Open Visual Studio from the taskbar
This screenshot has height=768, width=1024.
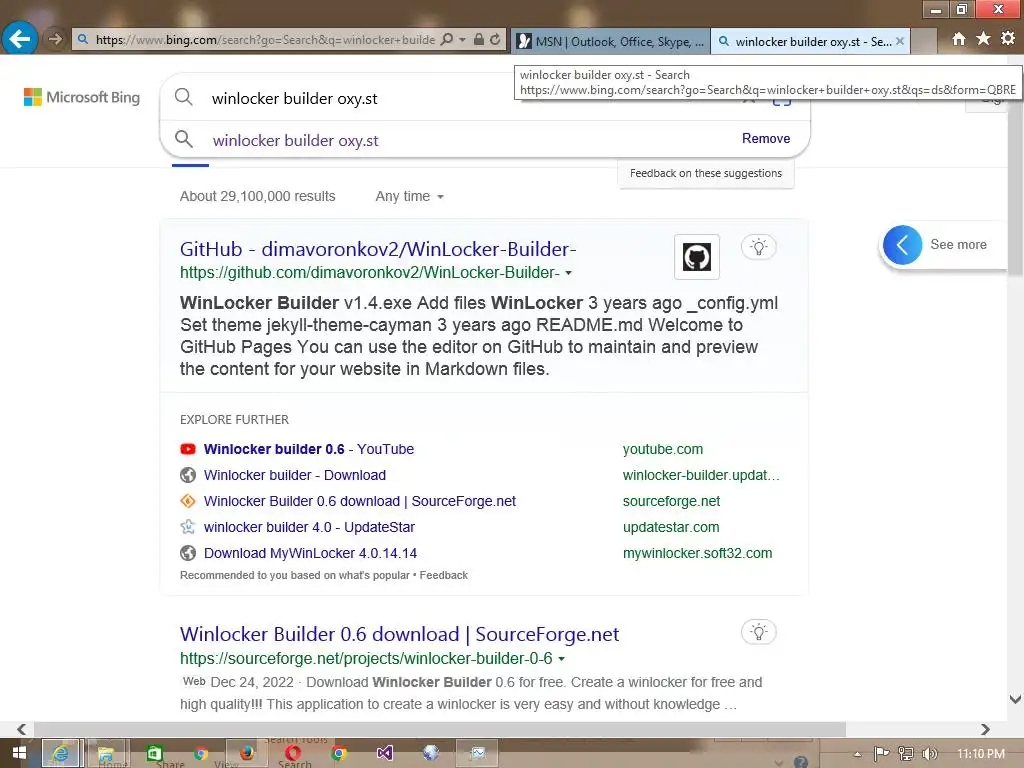(x=385, y=753)
